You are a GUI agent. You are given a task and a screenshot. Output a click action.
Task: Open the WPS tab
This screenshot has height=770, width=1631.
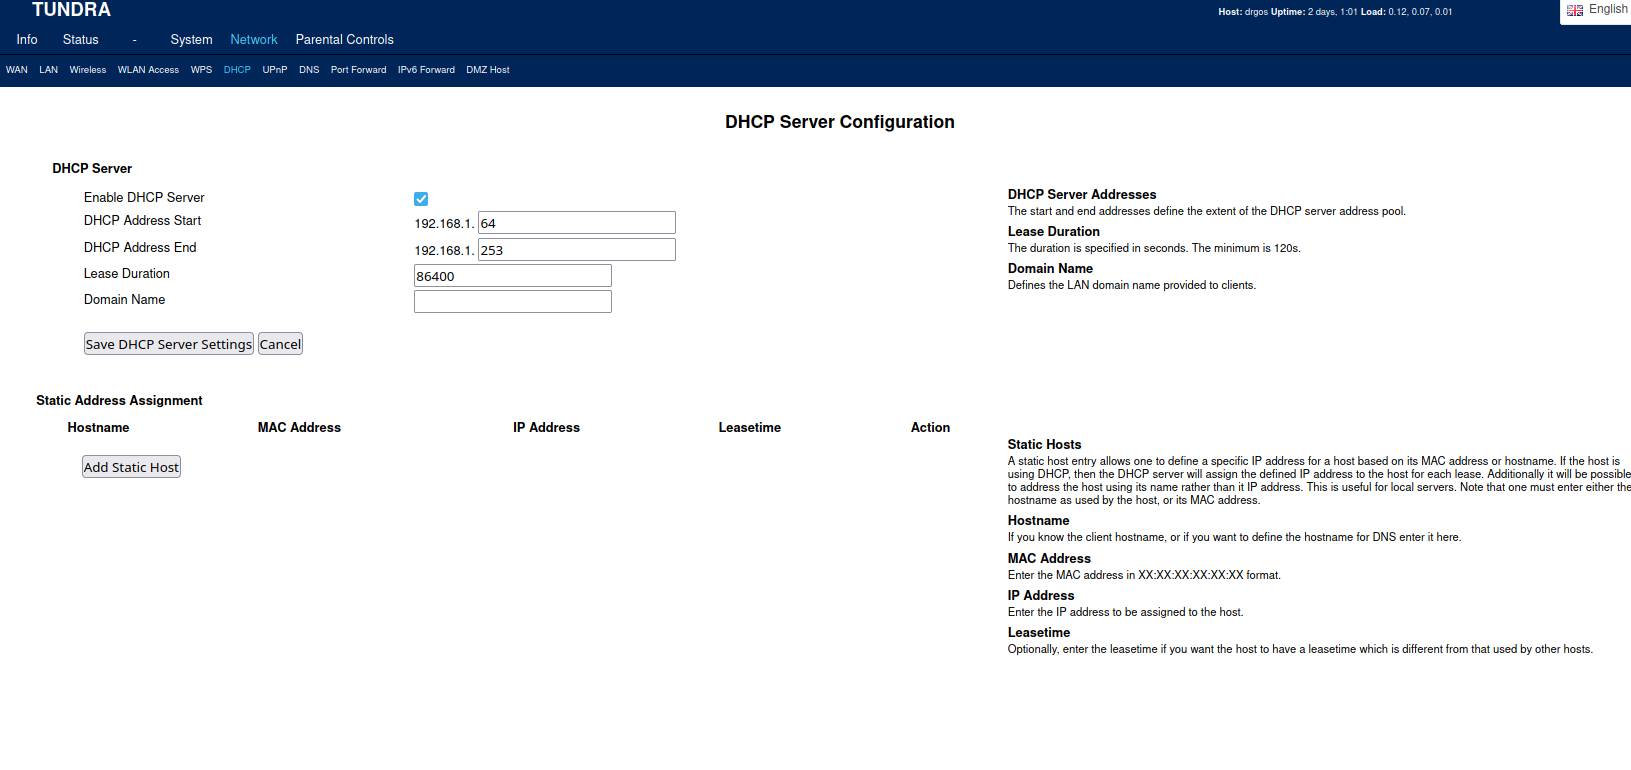pyautogui.click(x=201, y=70)
